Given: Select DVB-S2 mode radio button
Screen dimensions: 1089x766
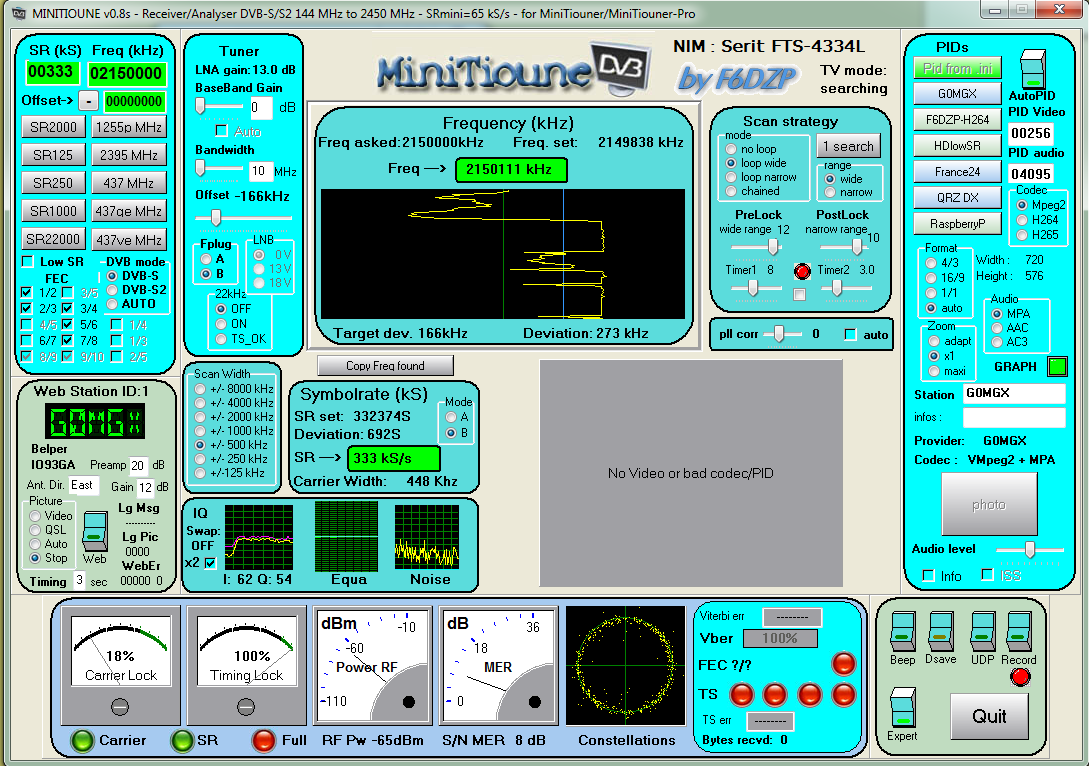Looking at the screenshot, I should (x=112, y=290).
